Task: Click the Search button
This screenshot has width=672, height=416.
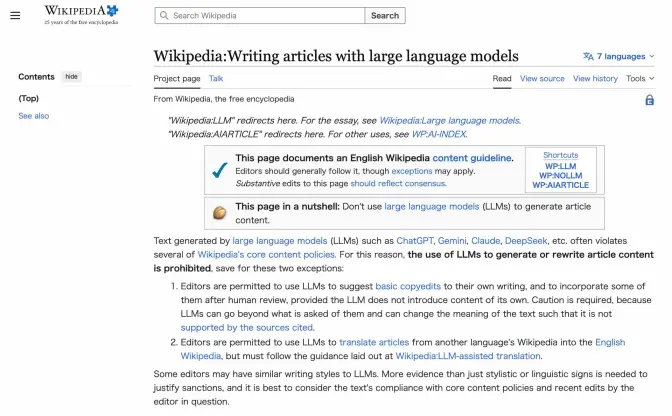Action: point(385,15)
